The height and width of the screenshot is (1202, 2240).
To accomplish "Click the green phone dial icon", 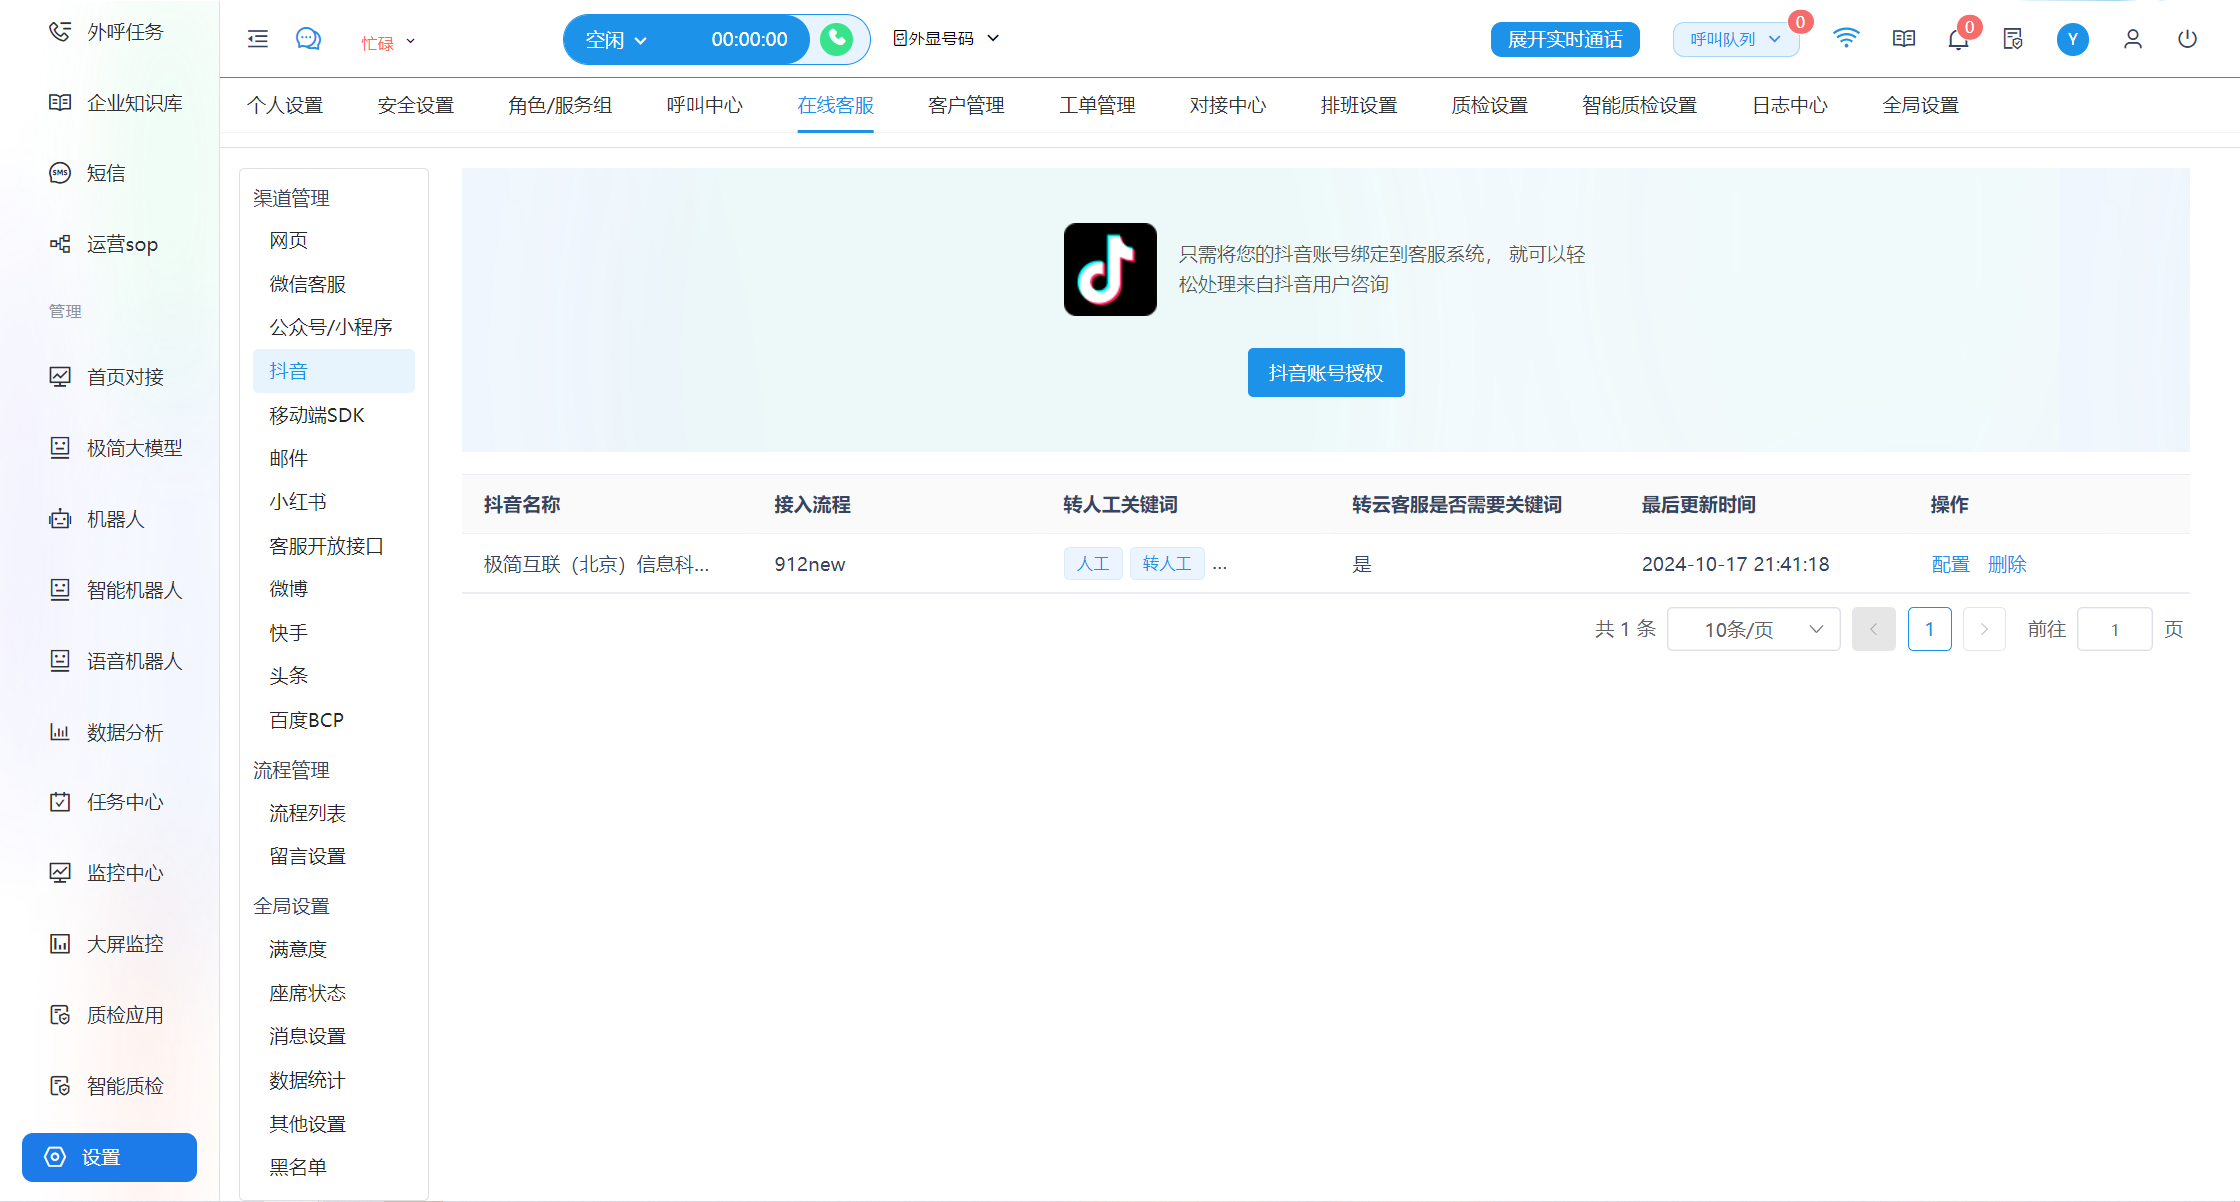I will (837, 39).
